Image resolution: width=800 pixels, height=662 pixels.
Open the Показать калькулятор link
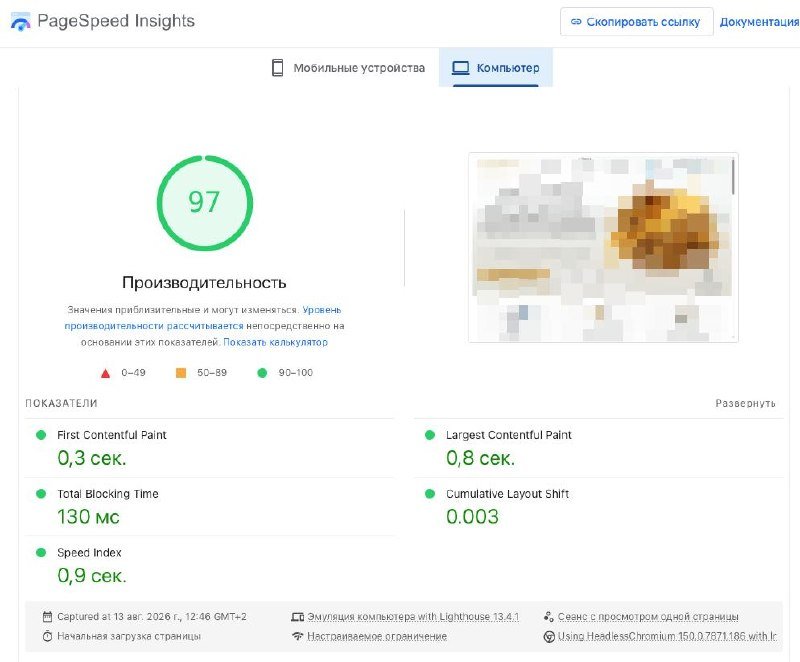pos(276,342)
